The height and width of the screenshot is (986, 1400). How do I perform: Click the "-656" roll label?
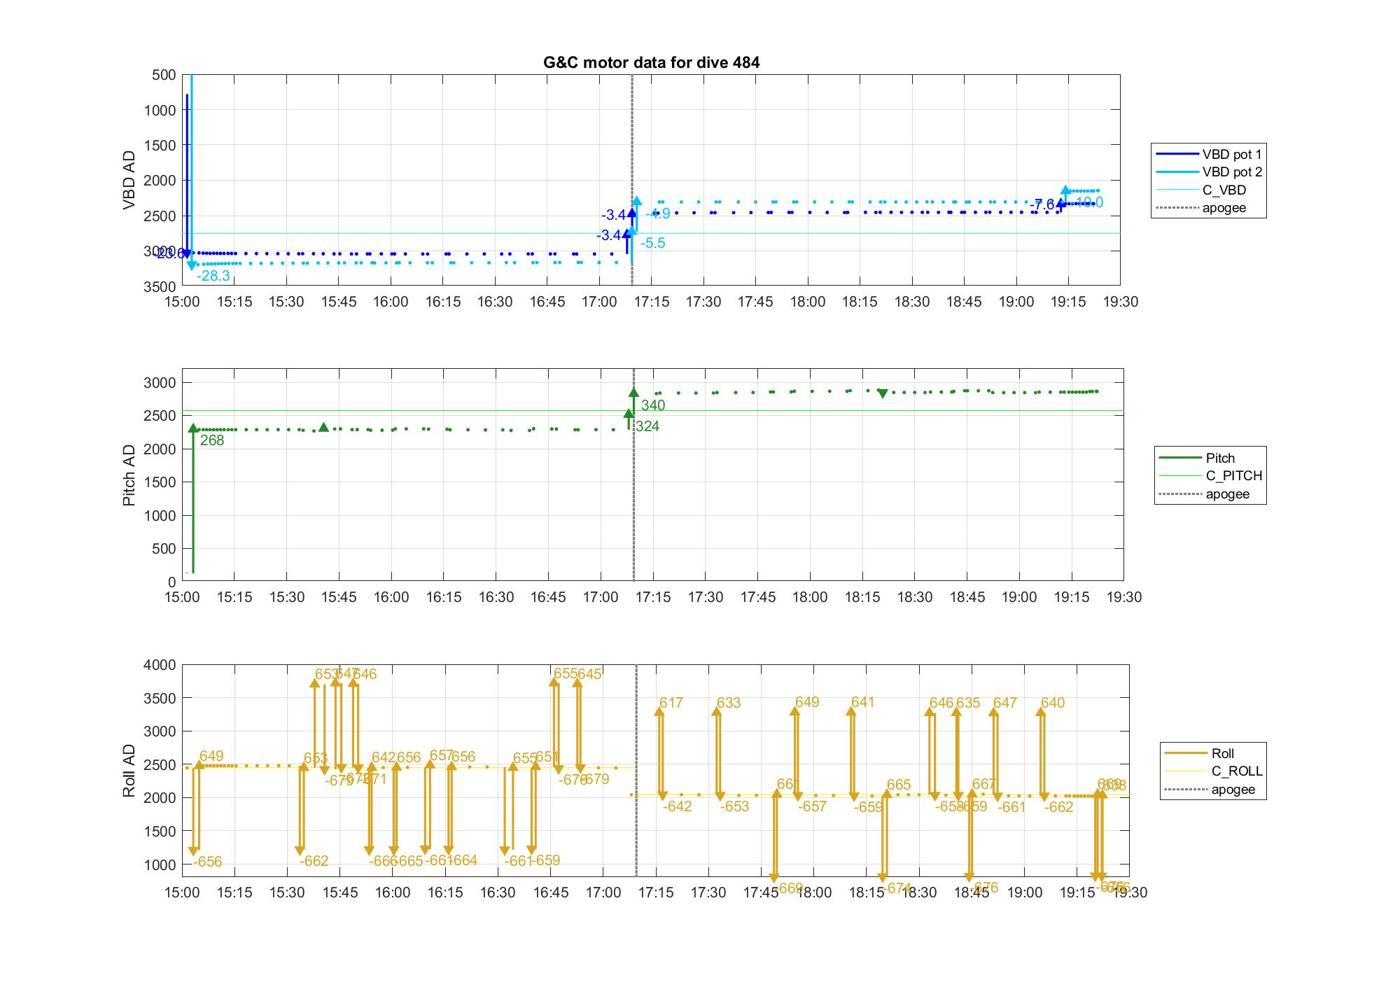coord(207,862)
